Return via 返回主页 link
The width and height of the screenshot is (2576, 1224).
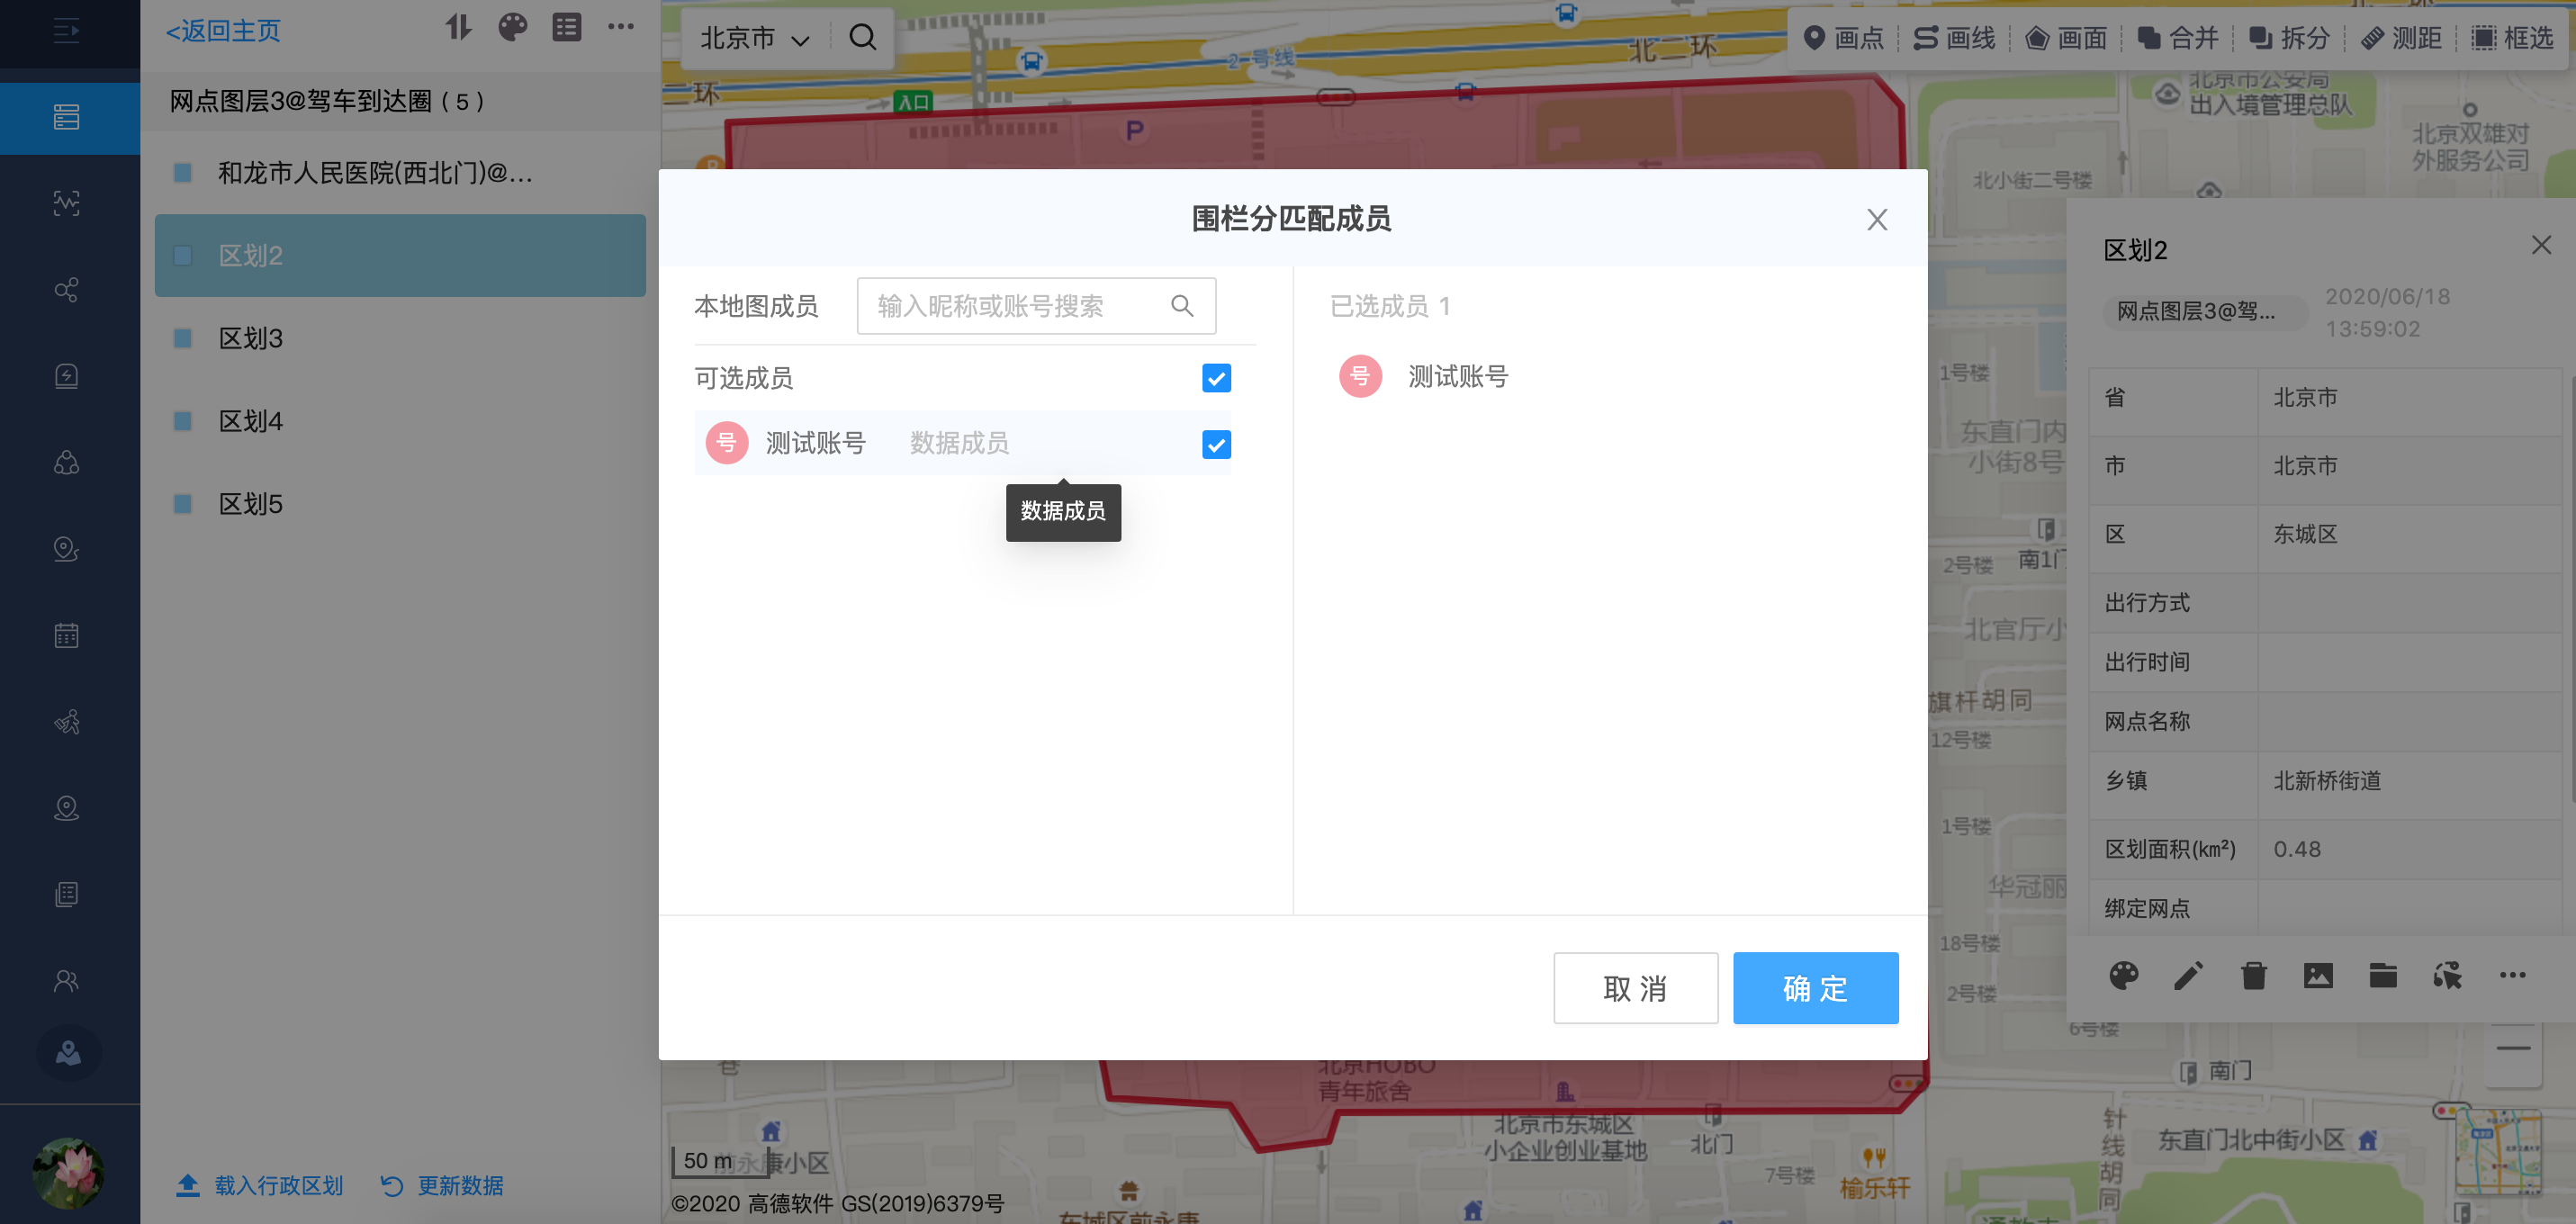pos(223,31)
